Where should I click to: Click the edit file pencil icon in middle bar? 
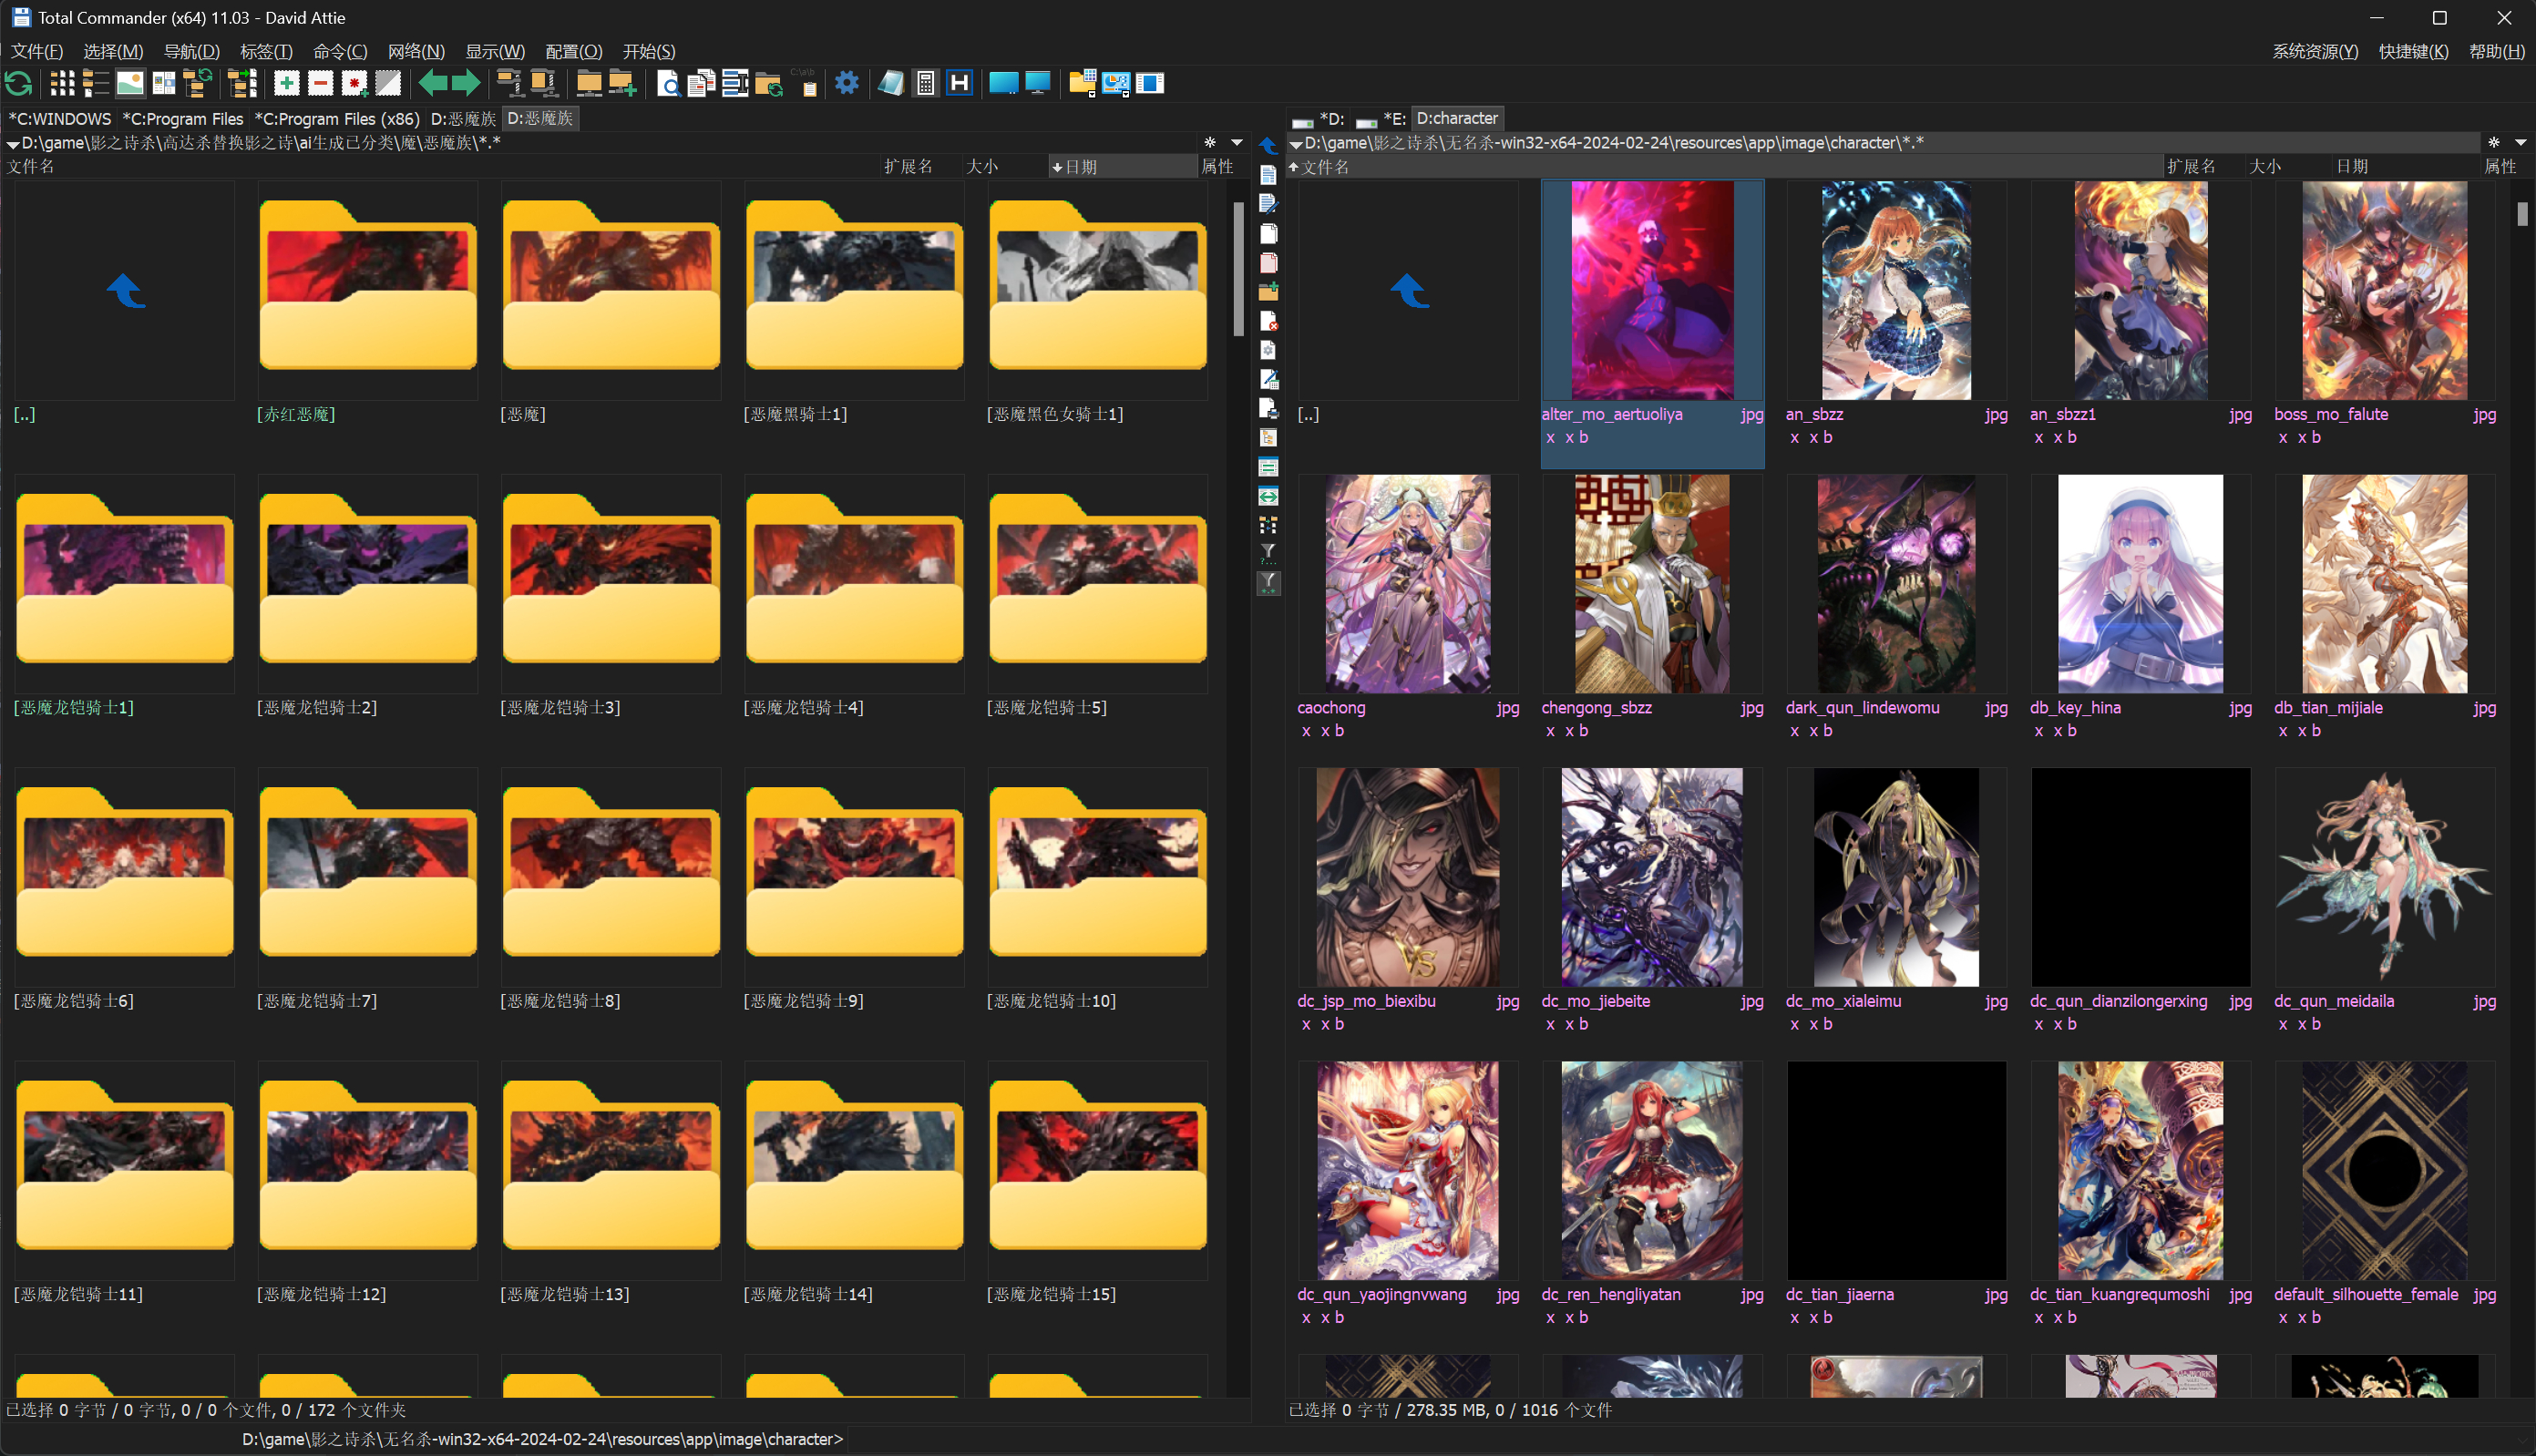1268,205
